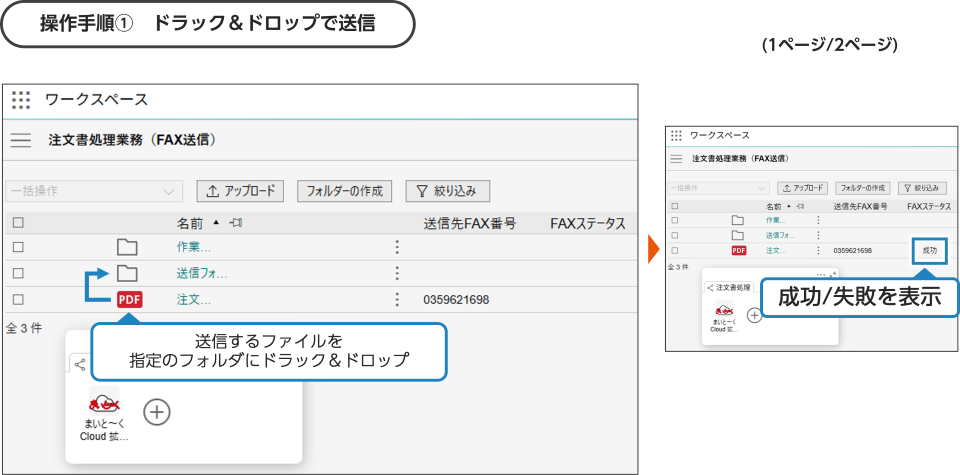The image size is (960, 475).
Task: Open kebab menu of 作業… row in the drag-and-drop step screen
Action: tap(397, 247)
